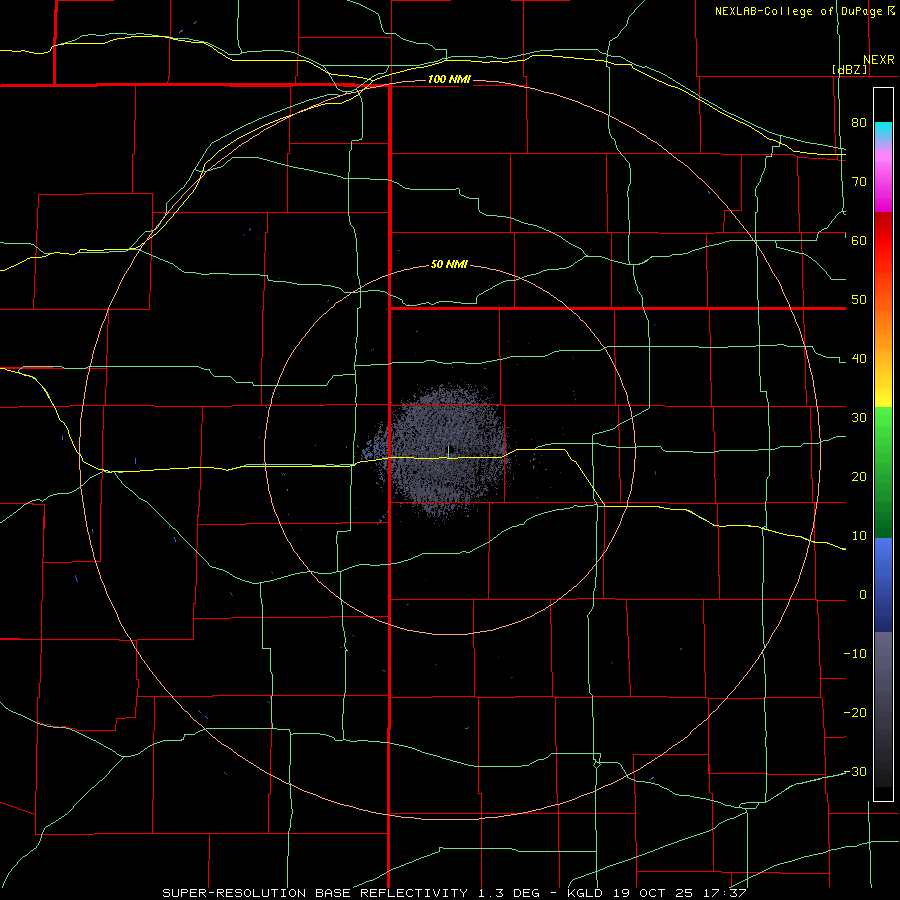
Task: Click the 50 value on dBZ scale
Action: pyautogui.click(x=859, y=300)
